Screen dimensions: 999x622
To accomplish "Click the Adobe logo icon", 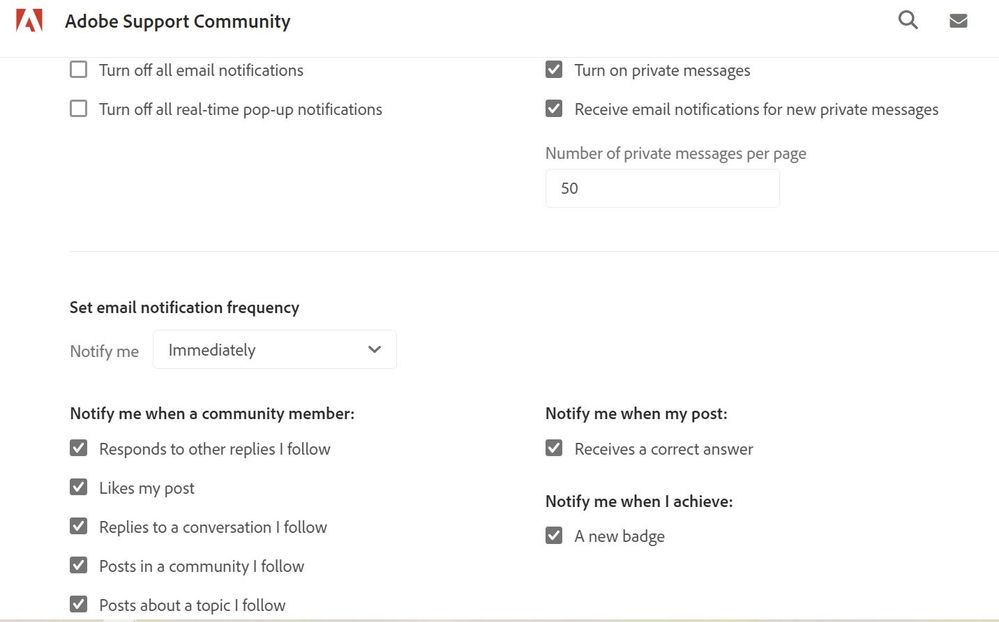I will click(x=30, y=20).
